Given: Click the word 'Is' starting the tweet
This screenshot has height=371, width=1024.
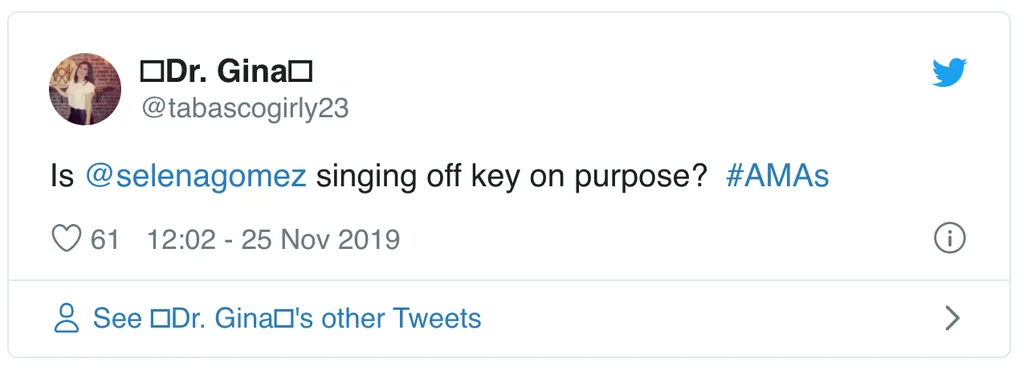Looking at the screenshot, I should [x=63, y=176].
